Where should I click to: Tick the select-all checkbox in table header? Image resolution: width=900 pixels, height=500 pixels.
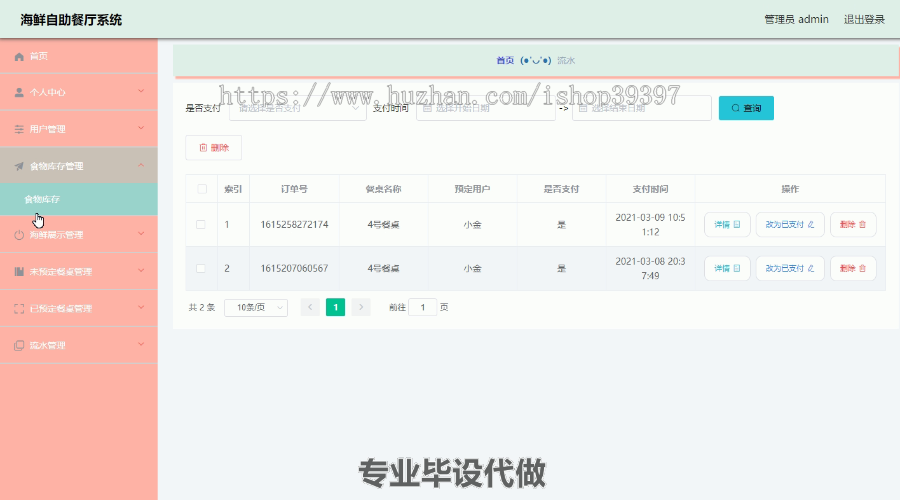[x=202, y=189]
